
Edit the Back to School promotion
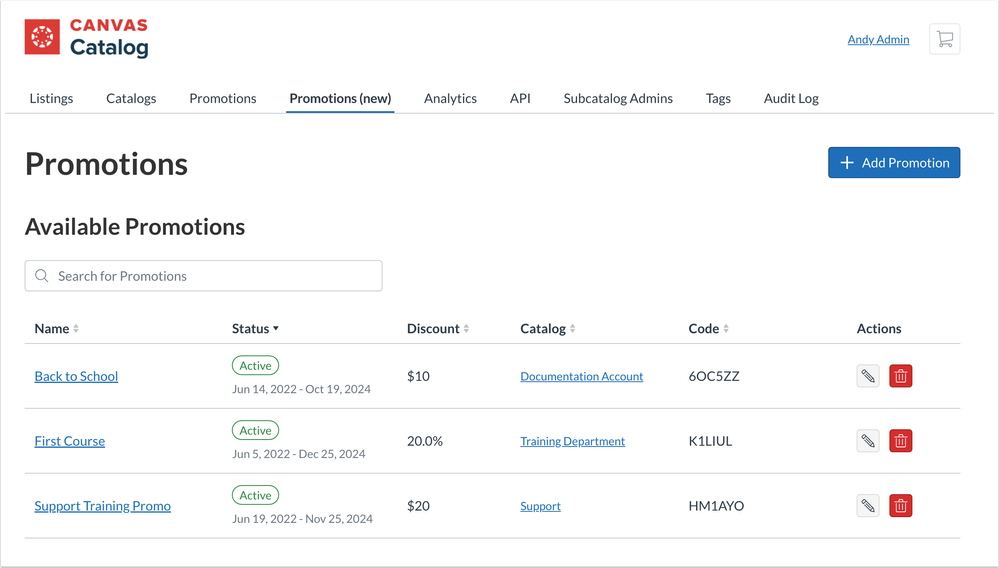868,377
